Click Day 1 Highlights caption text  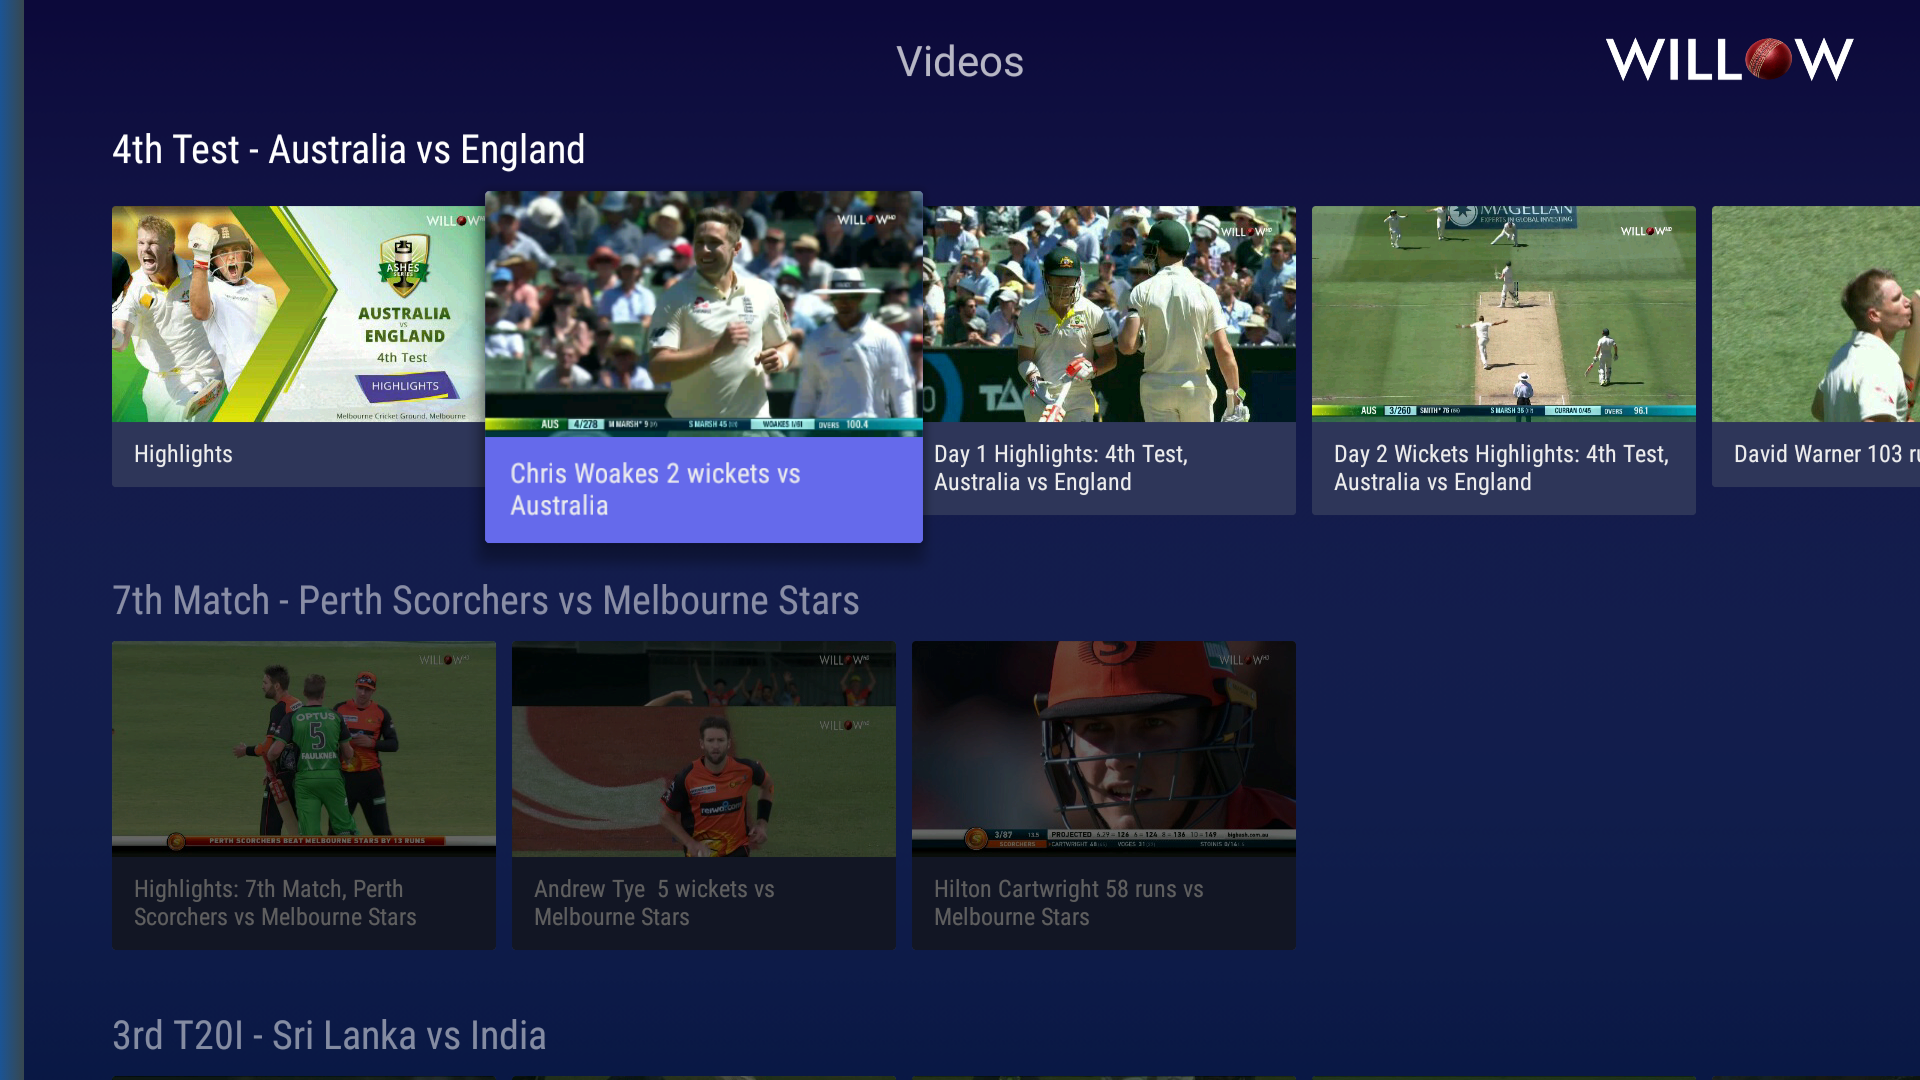coord(1061,468)
